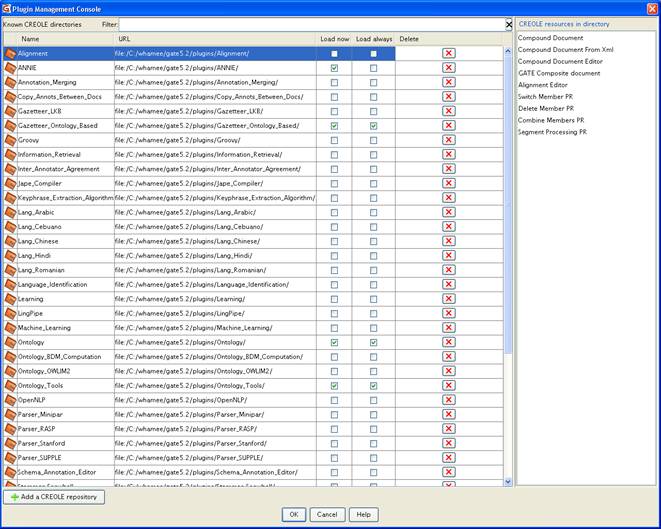Image resolution: width=661 pixels, height=529 pixels.
Task: Select 'Alignment Editor' resource
Action: (543, 85)
